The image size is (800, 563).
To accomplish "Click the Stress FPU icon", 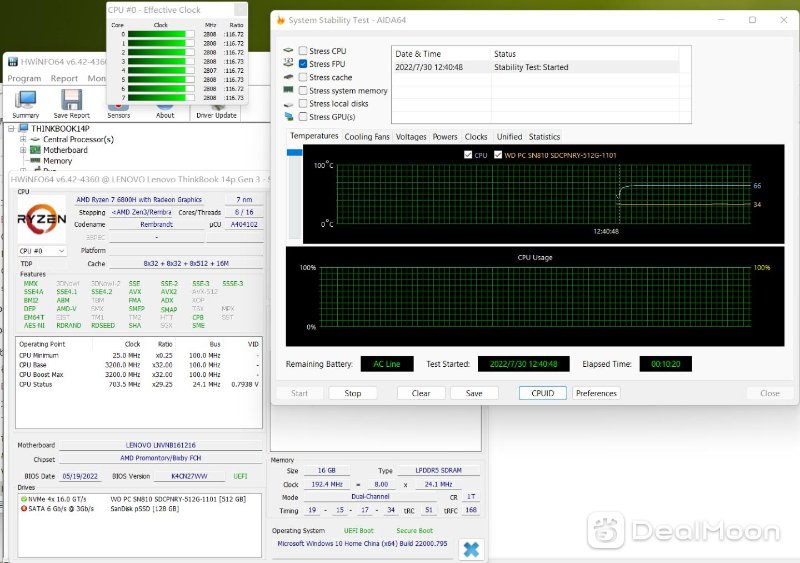I will click(x=288, y=63).
